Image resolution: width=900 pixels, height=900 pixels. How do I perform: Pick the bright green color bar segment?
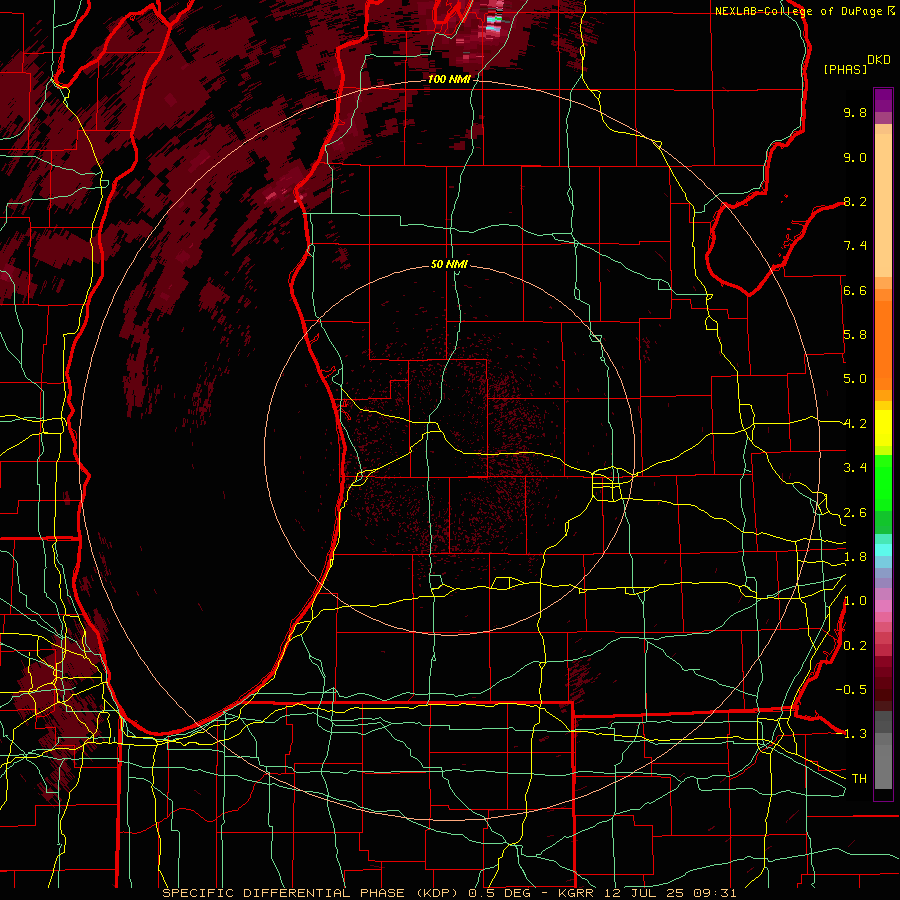pyautogui.click(x=883, y=483)
